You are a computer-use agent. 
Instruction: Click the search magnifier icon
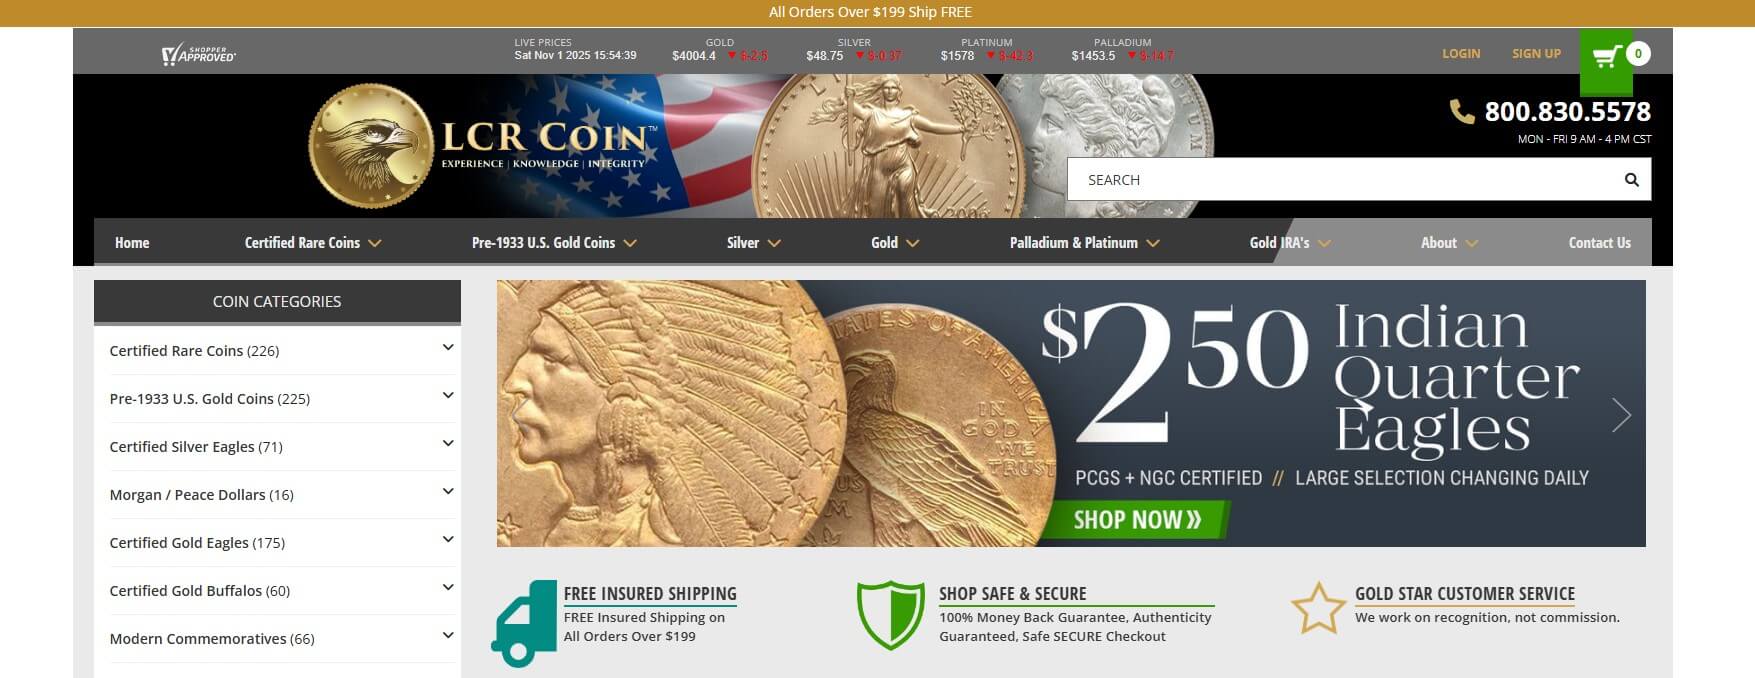1631,180
